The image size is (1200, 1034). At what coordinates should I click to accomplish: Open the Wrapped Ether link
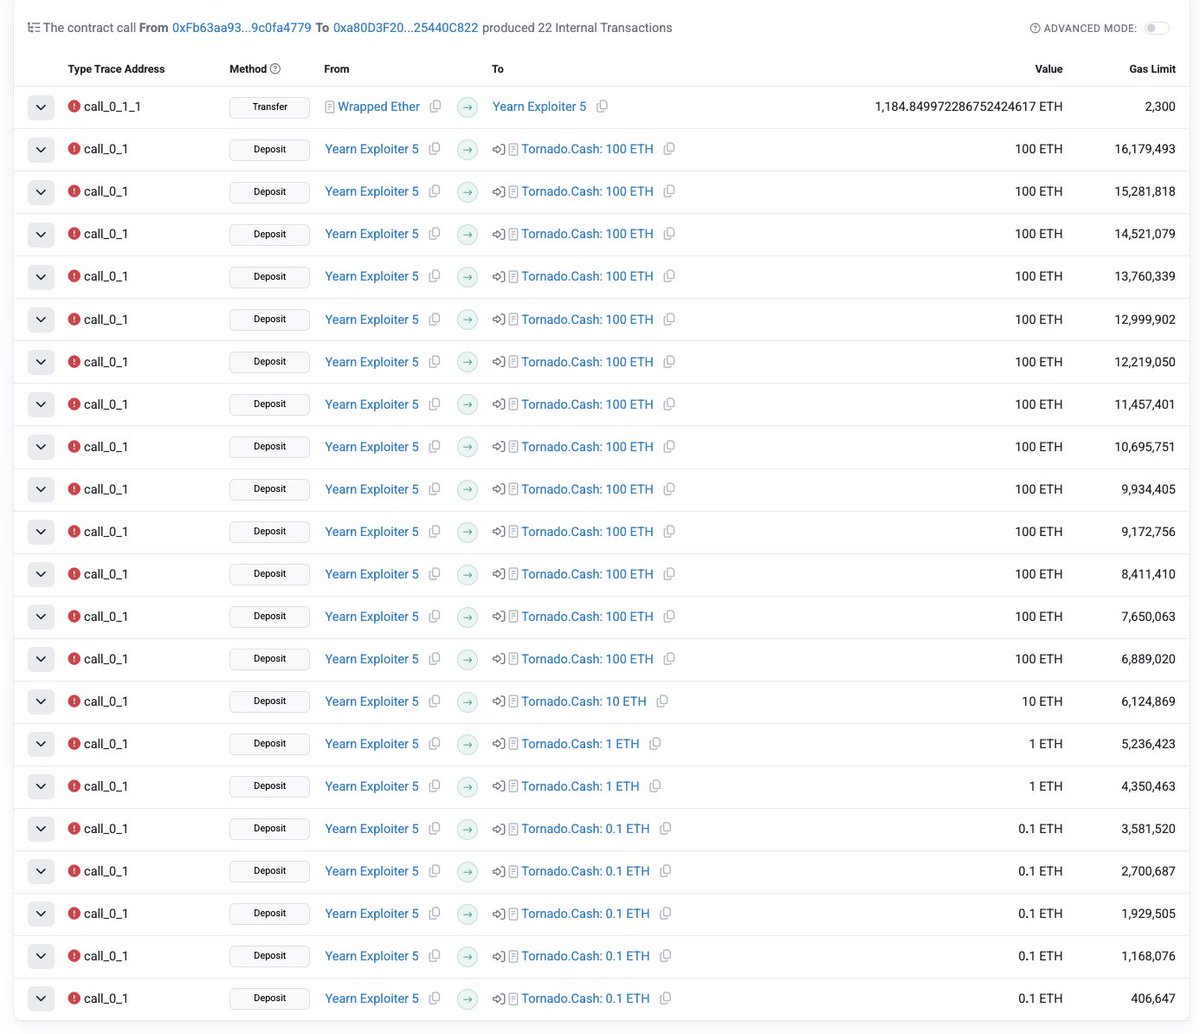[x=379, y=107]
